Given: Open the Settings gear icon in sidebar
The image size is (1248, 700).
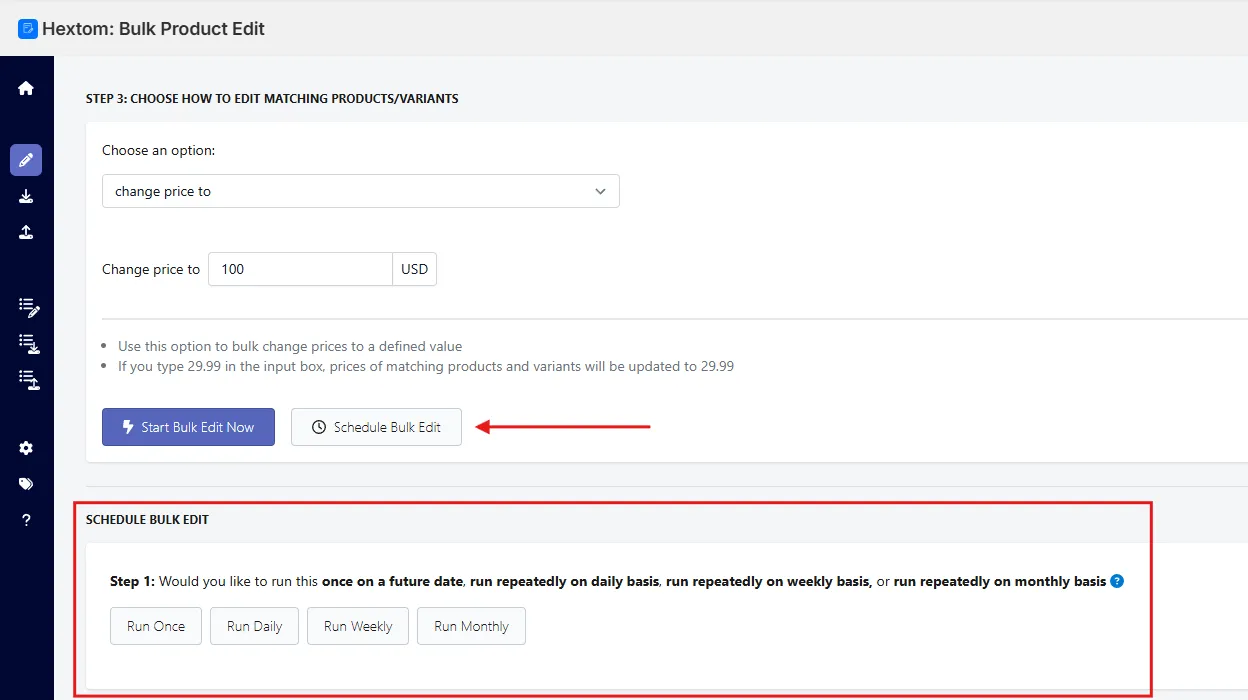Looking at the screenshot, I should click(26, 448).
